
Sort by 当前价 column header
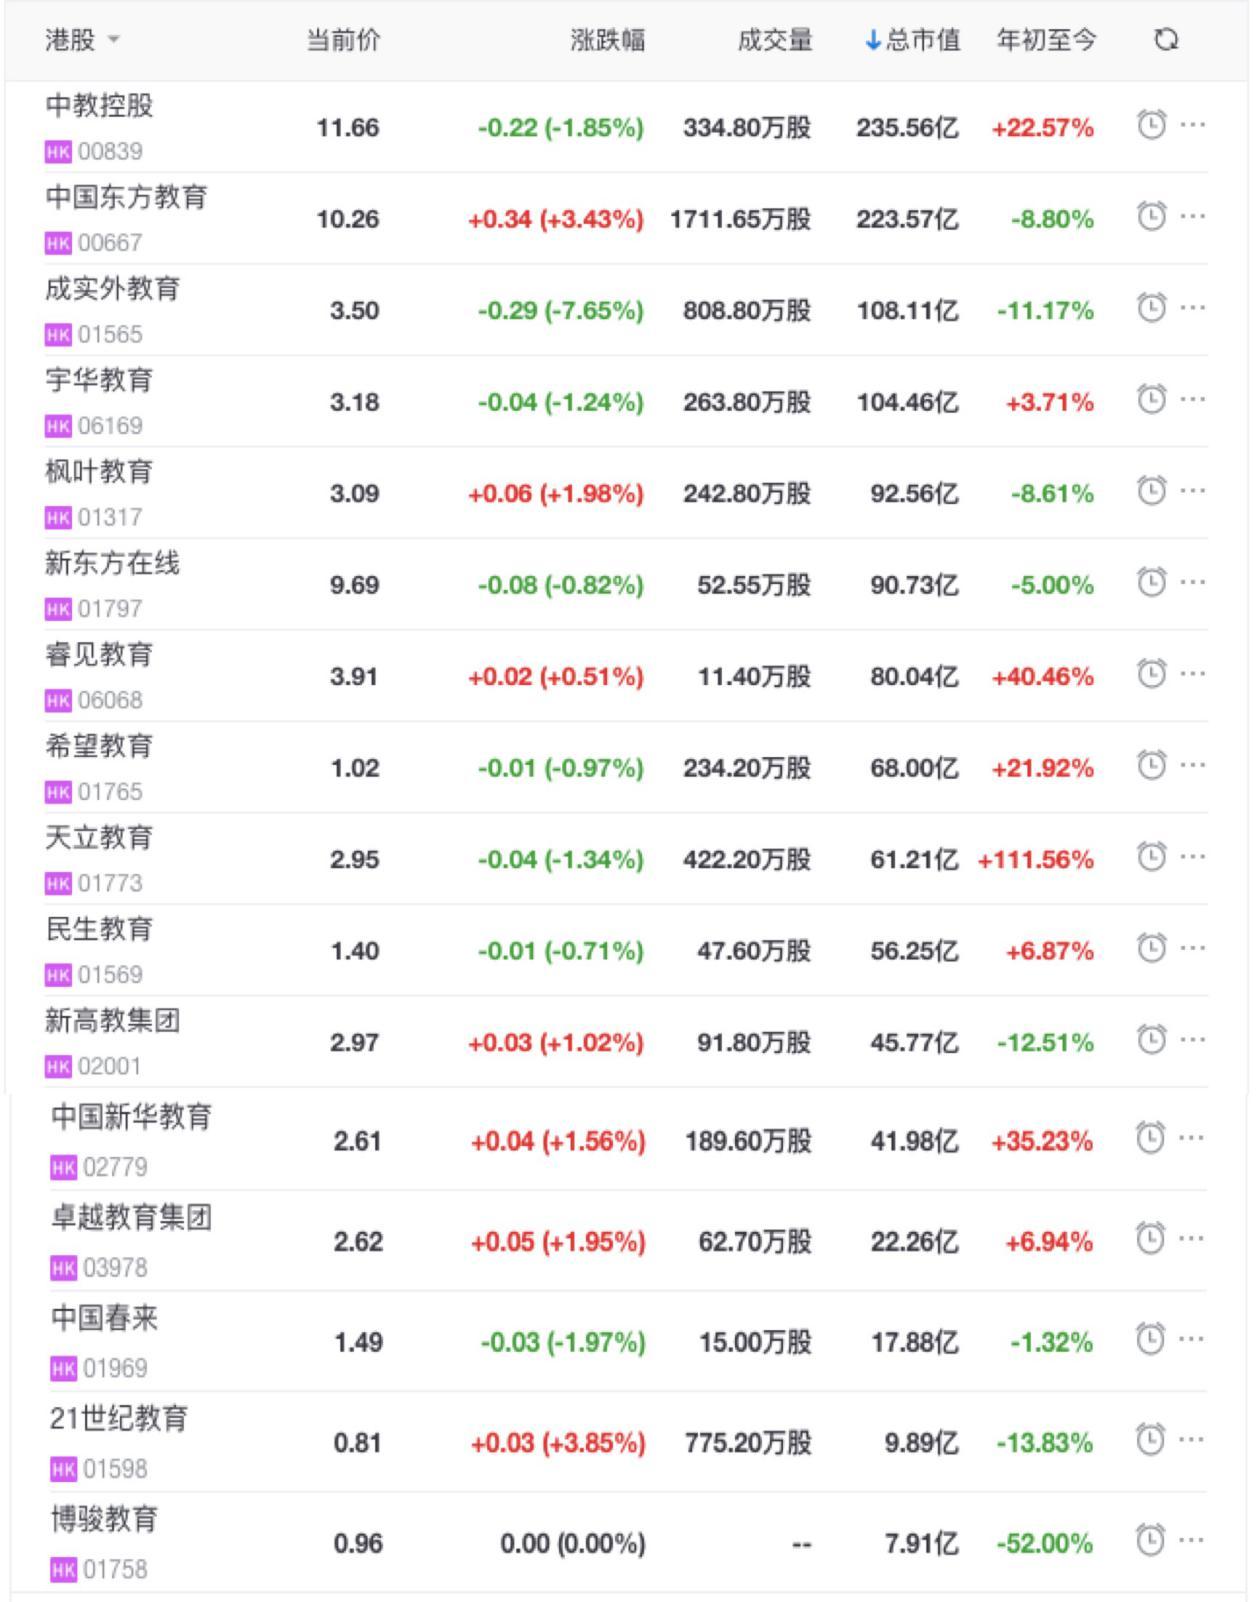(x=343, y=40)
